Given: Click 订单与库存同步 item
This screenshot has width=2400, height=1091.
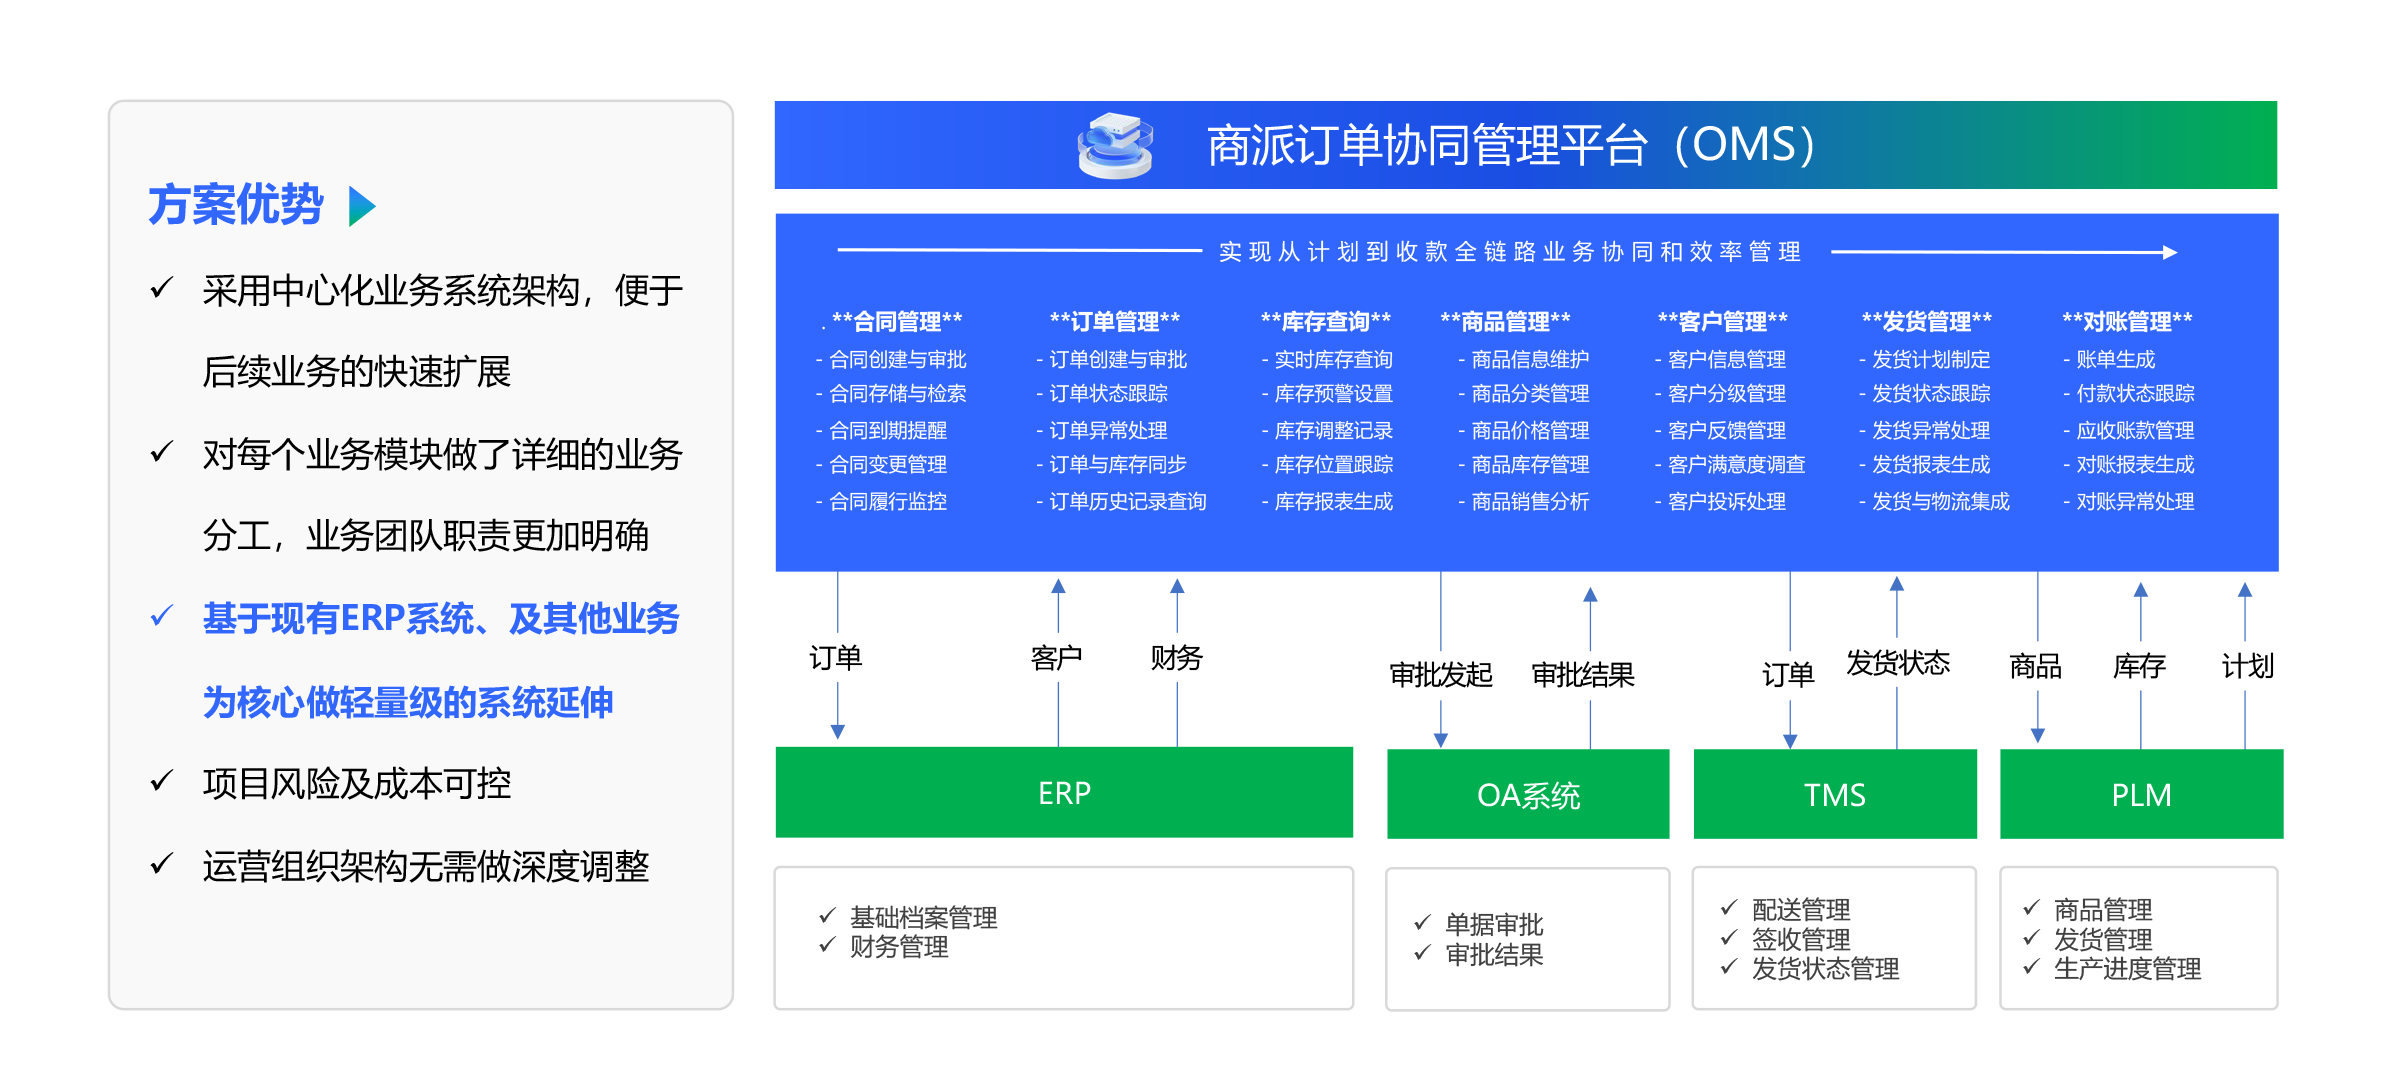Looking at the screenshot, I should coord(1111,465).
